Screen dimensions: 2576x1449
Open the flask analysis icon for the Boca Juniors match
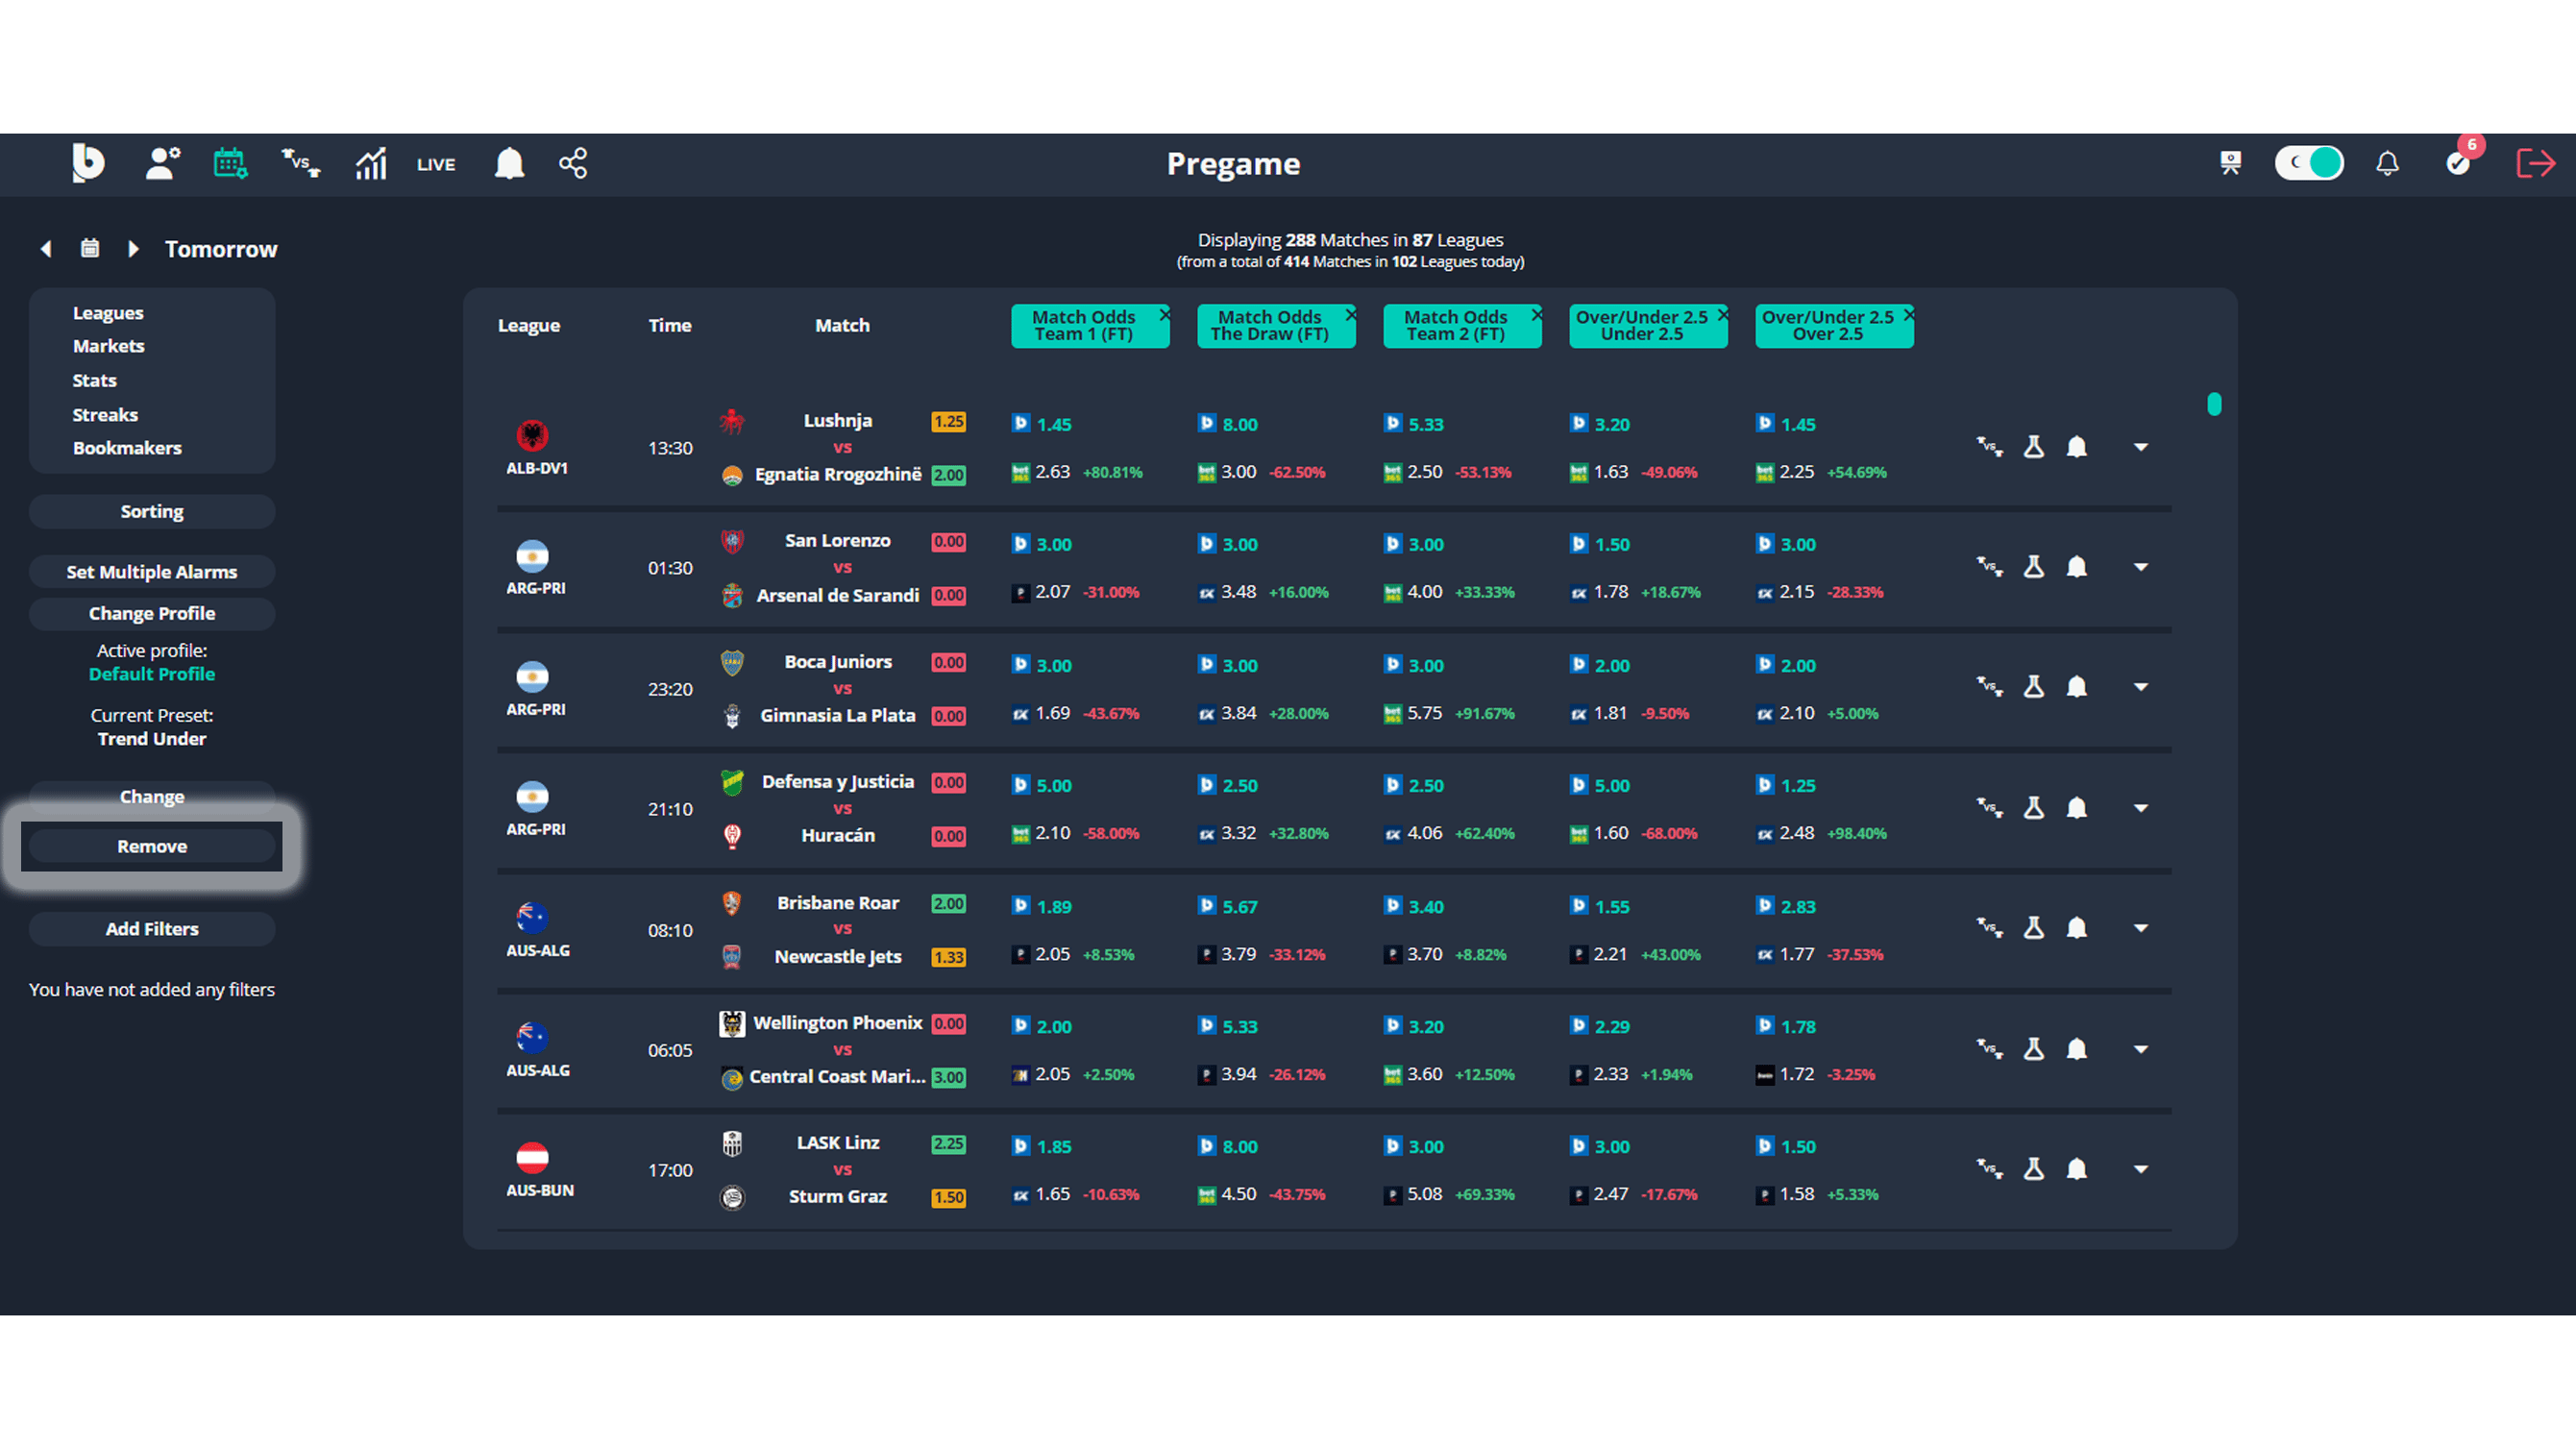2035,687
